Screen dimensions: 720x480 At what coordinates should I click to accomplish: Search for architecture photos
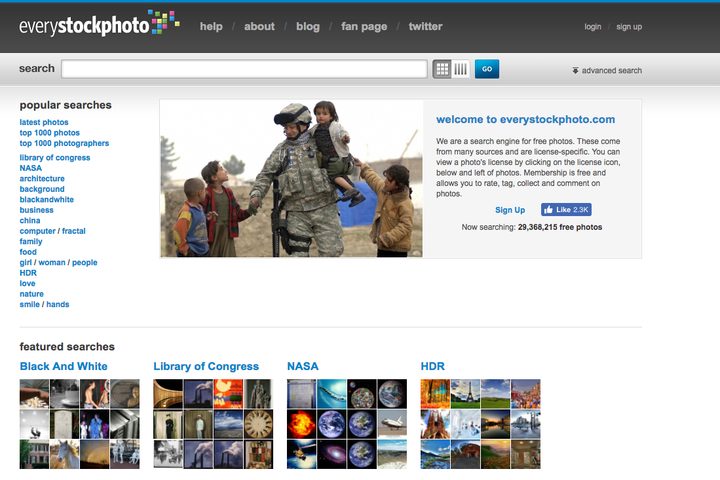42,179
